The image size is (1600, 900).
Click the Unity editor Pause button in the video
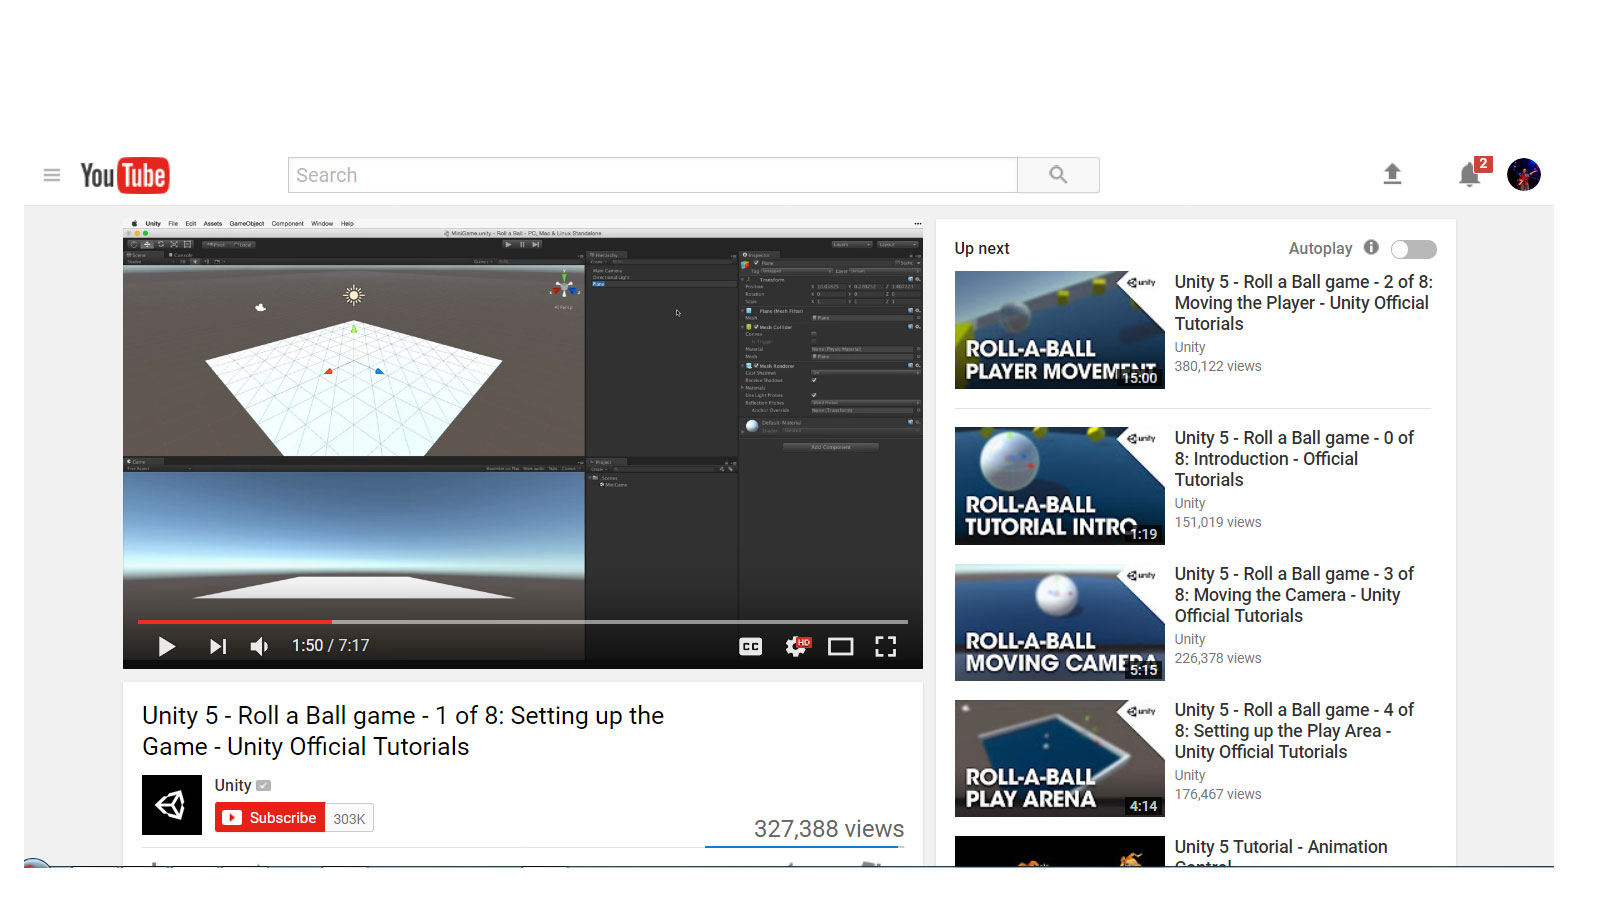(x=522, y=244)
